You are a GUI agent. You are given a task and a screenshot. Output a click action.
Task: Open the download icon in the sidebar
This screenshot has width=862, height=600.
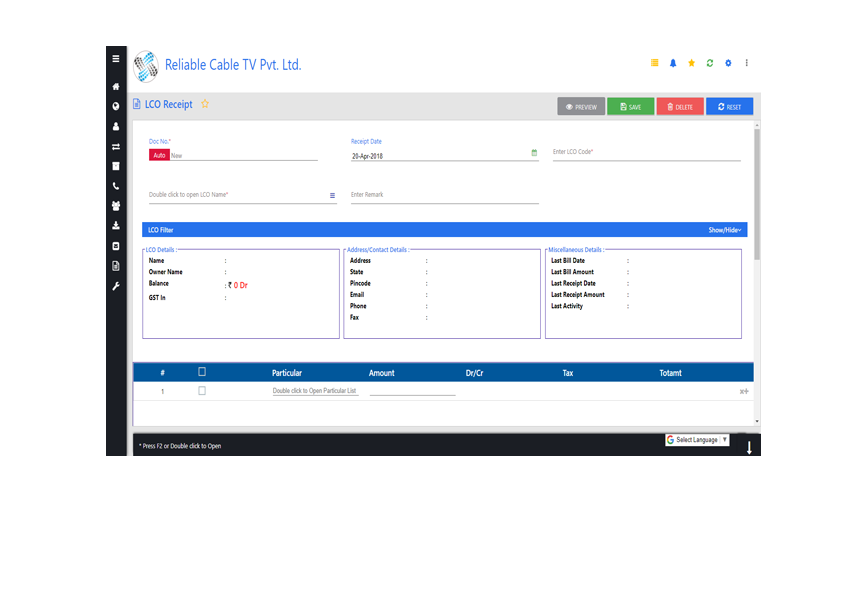click(115, 225)
